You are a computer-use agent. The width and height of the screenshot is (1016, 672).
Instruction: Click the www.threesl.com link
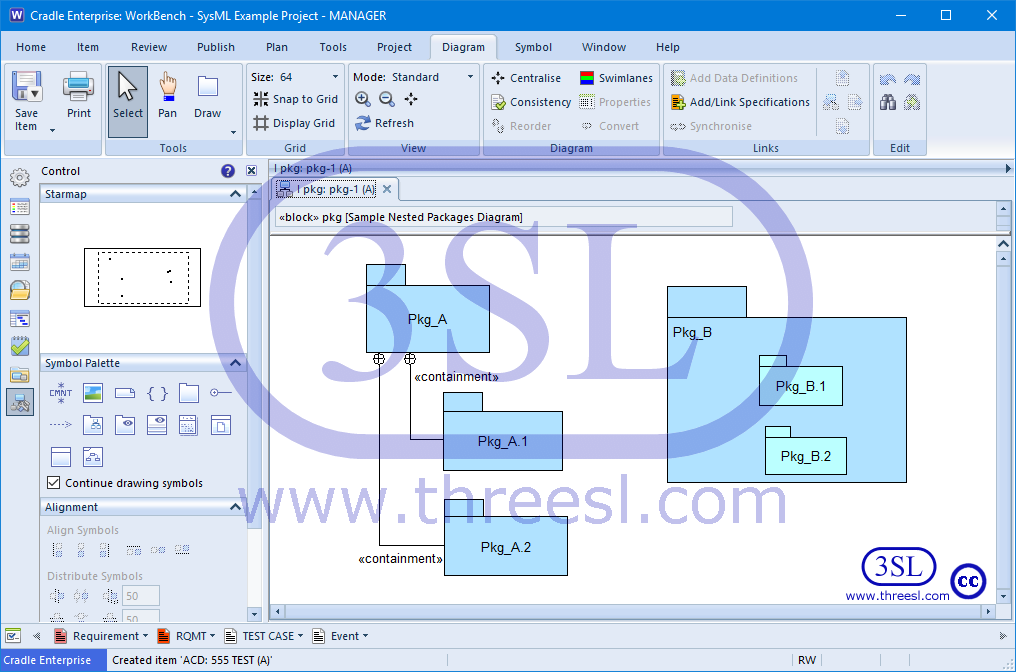pos(897,596)
